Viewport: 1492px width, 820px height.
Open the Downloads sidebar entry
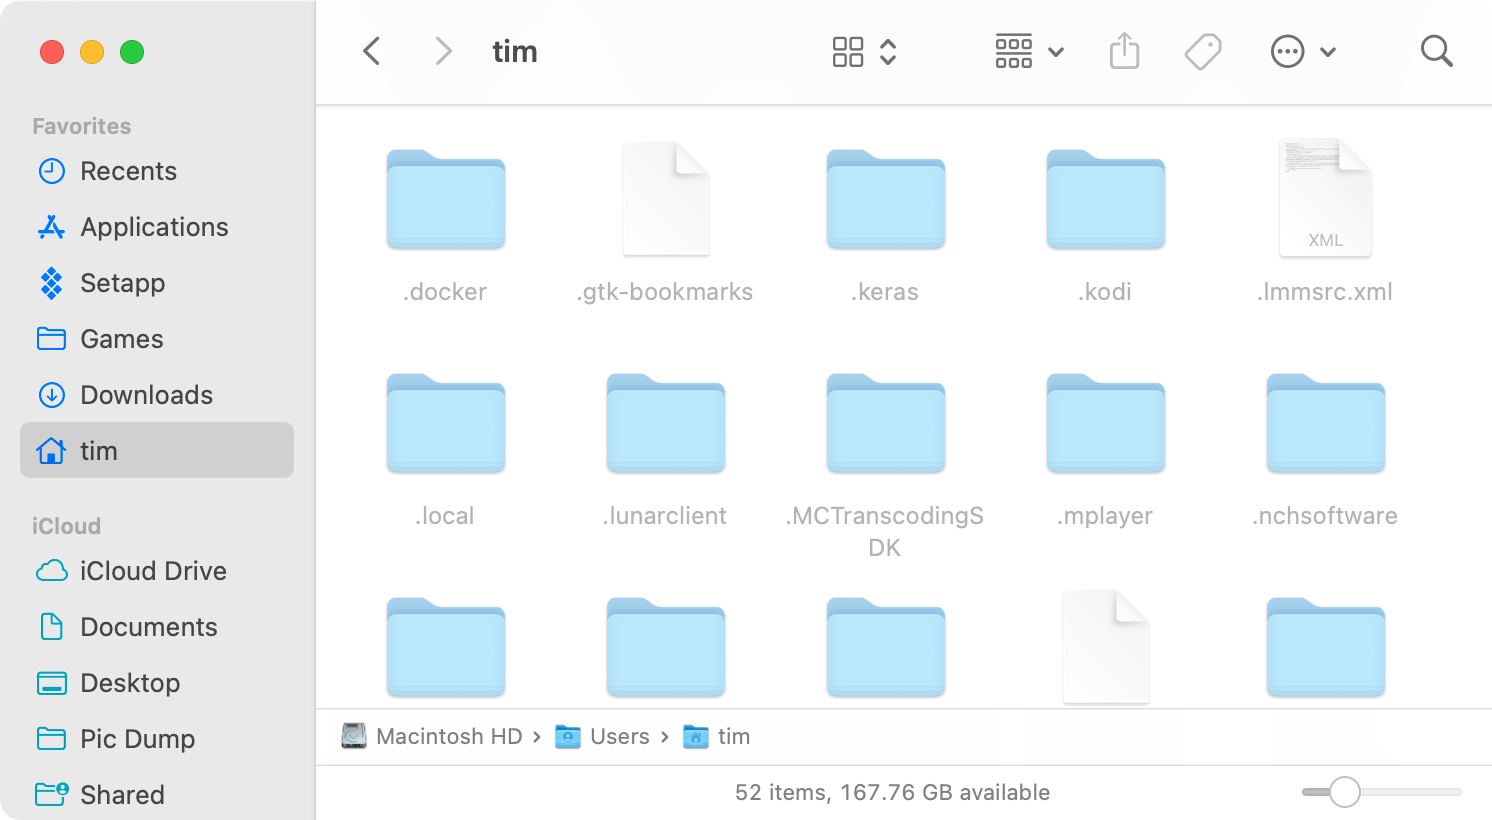point(144,395)
